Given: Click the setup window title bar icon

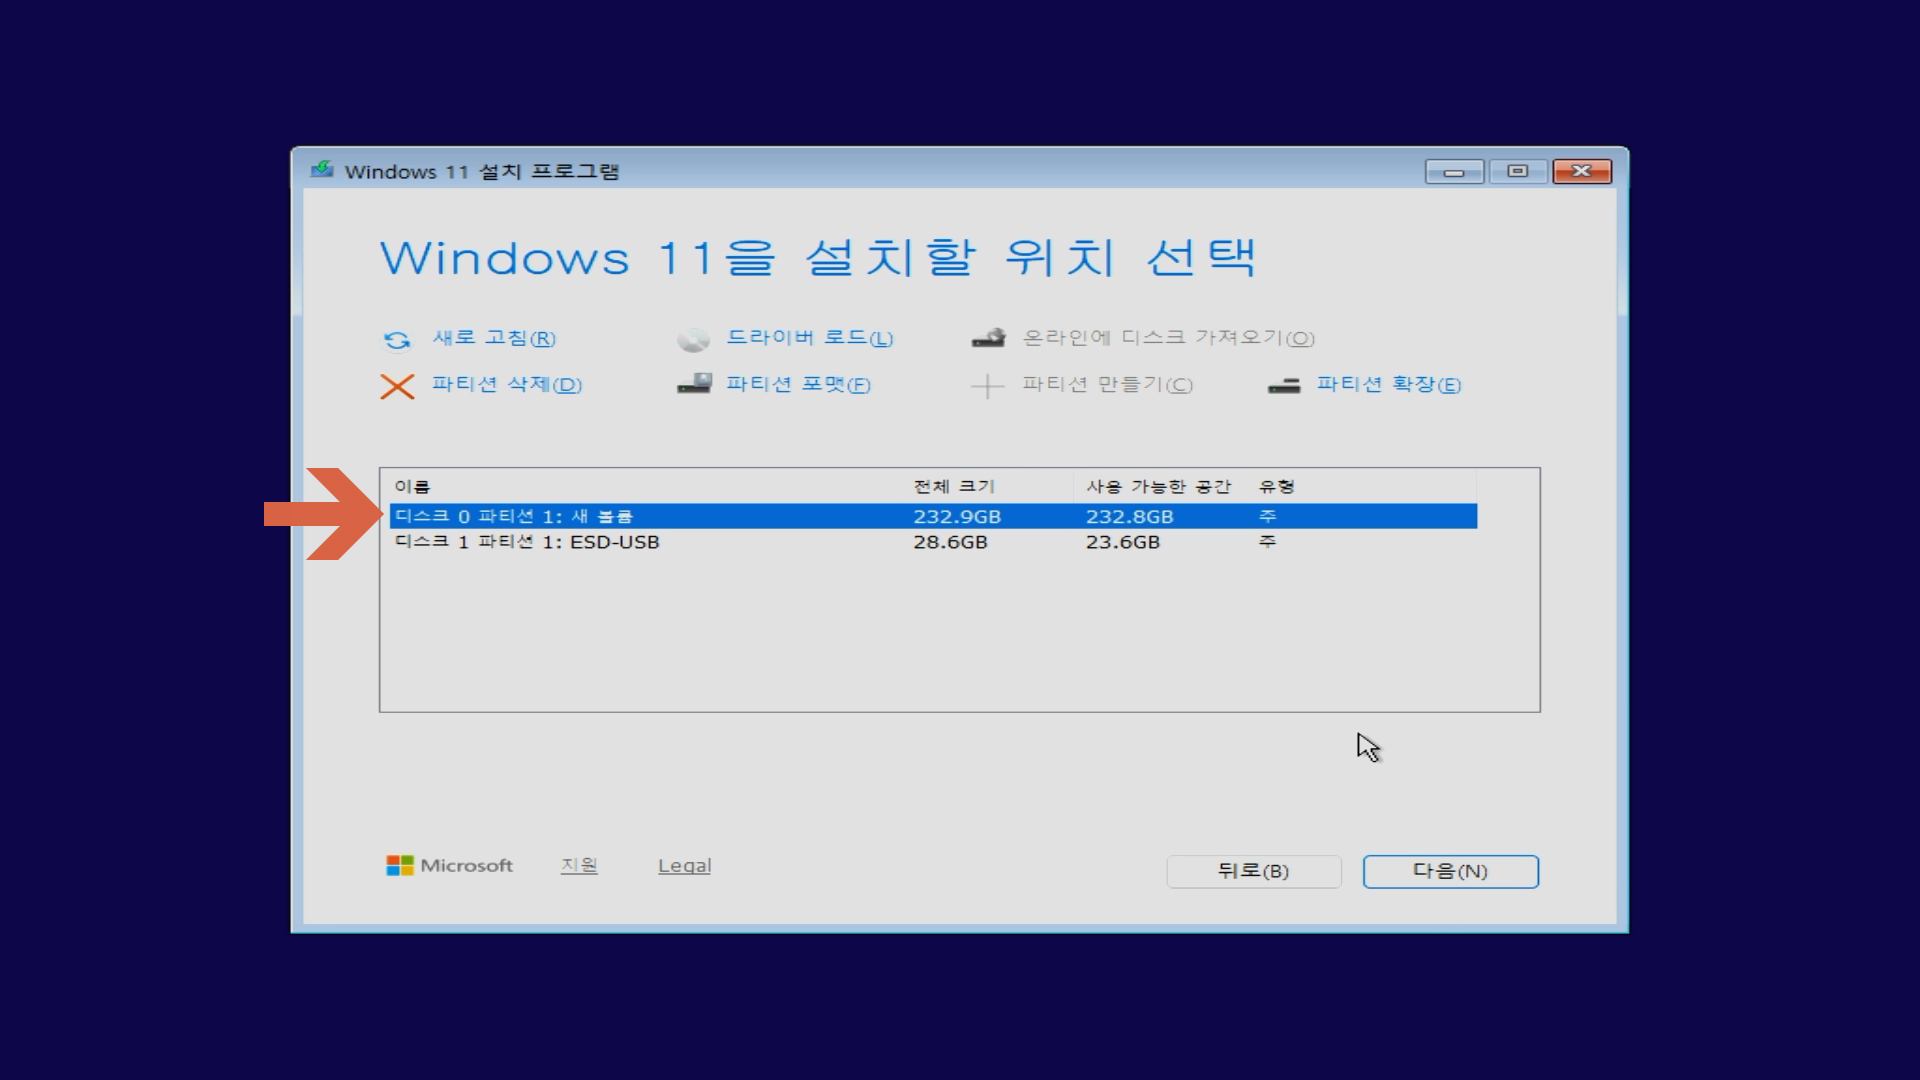Looking at the screenshot, I should tap(322, 170).
